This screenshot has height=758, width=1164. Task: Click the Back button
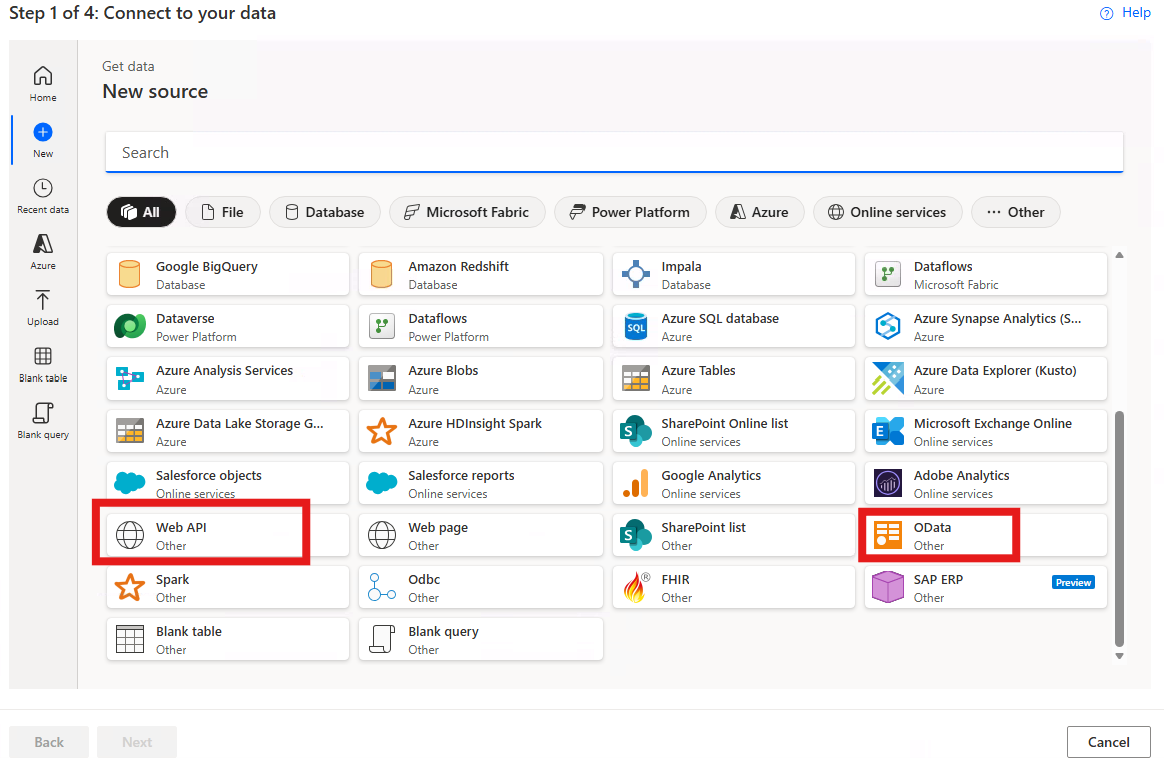(x=49, y=742)
